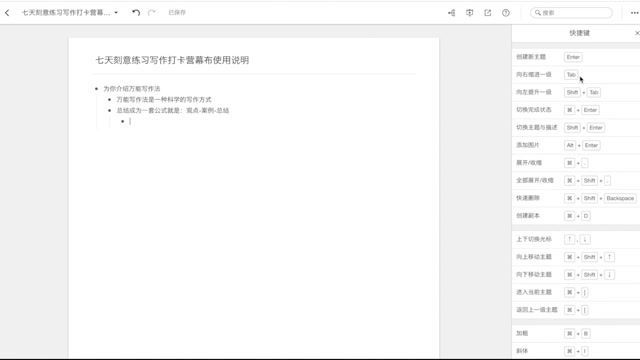This screenshot has height=360, width=640.
Task: Select the line 为你介绍万能写作法
Action: coord(132,89)
